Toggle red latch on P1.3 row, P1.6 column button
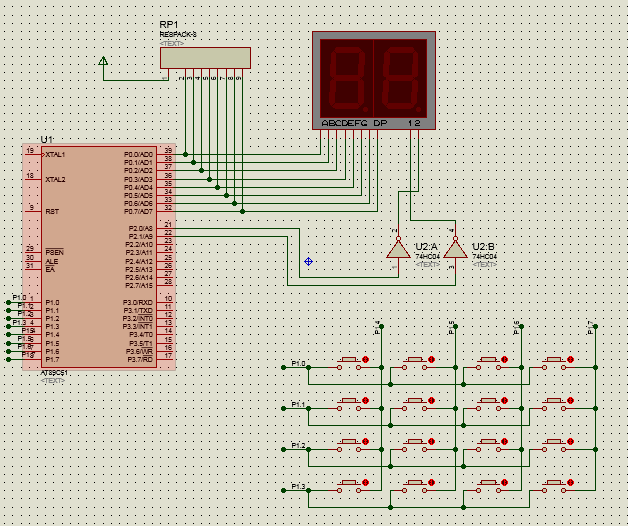The image size is (628, 526). coord(505,482)
